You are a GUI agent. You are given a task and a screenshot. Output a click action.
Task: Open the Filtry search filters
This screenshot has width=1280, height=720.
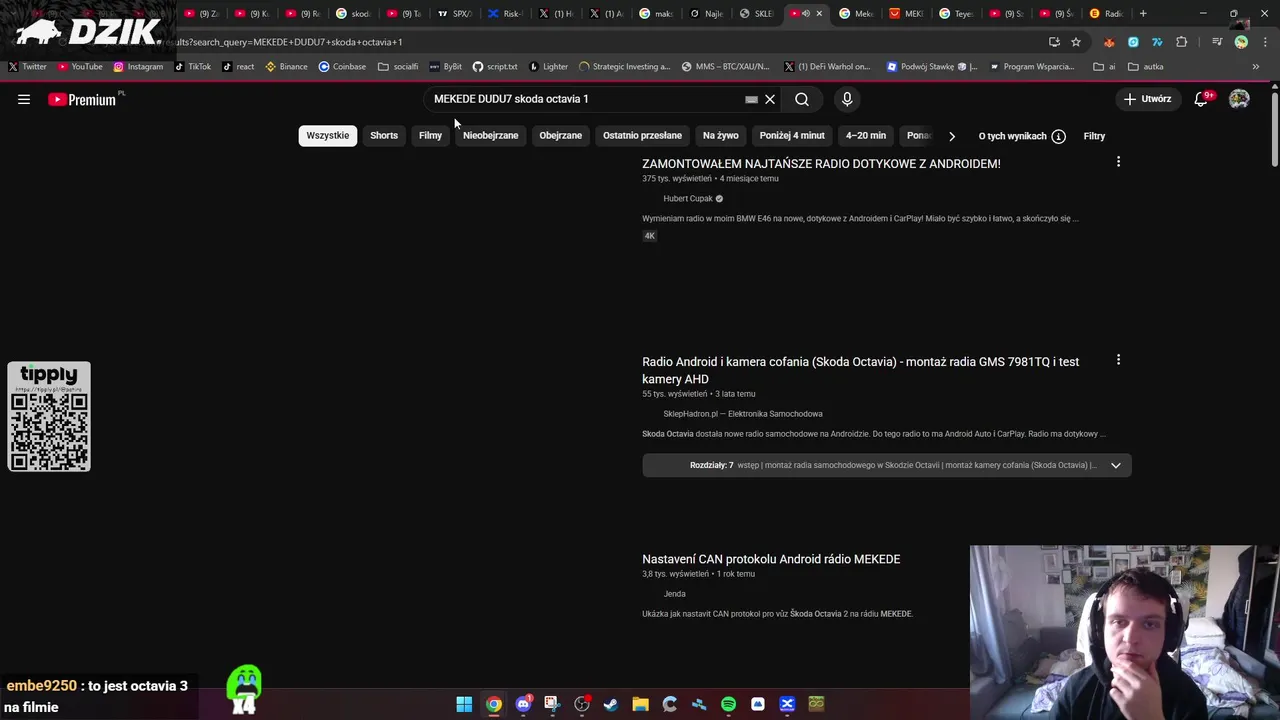point(1094,136)
